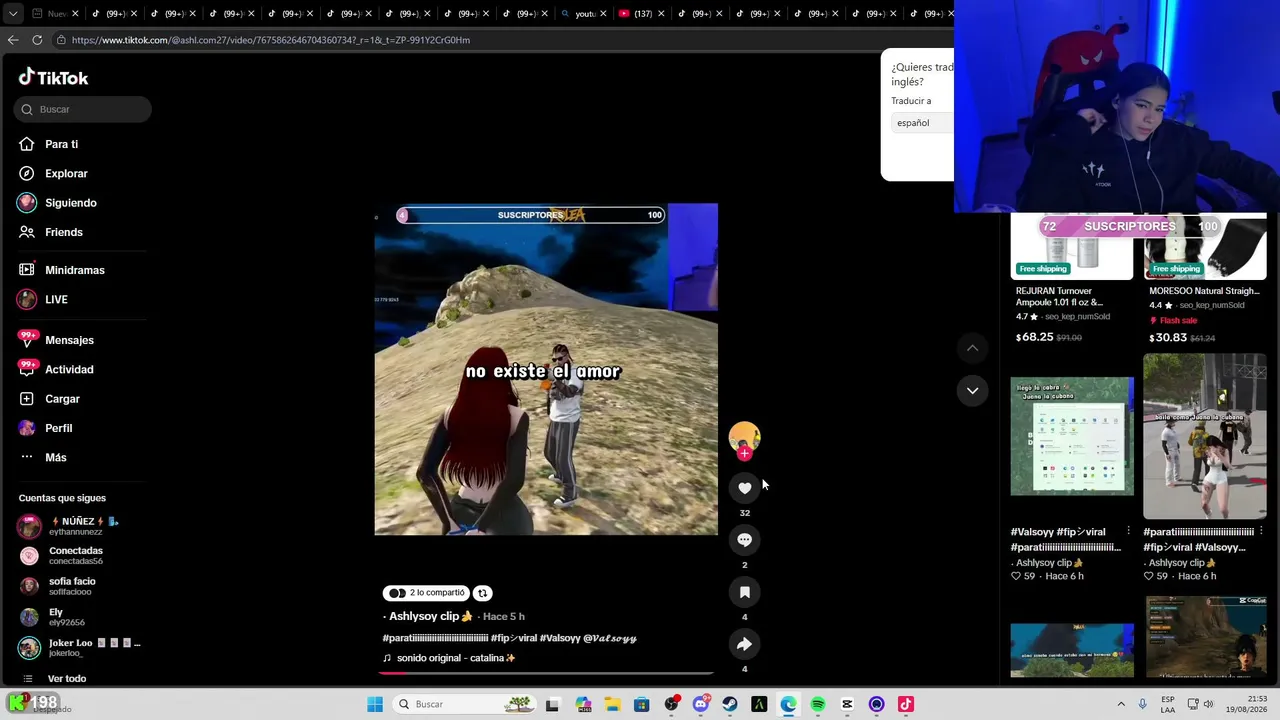Seek on the video progress bar
Viewport: 1280px width, 720px height.
point(546,673)
